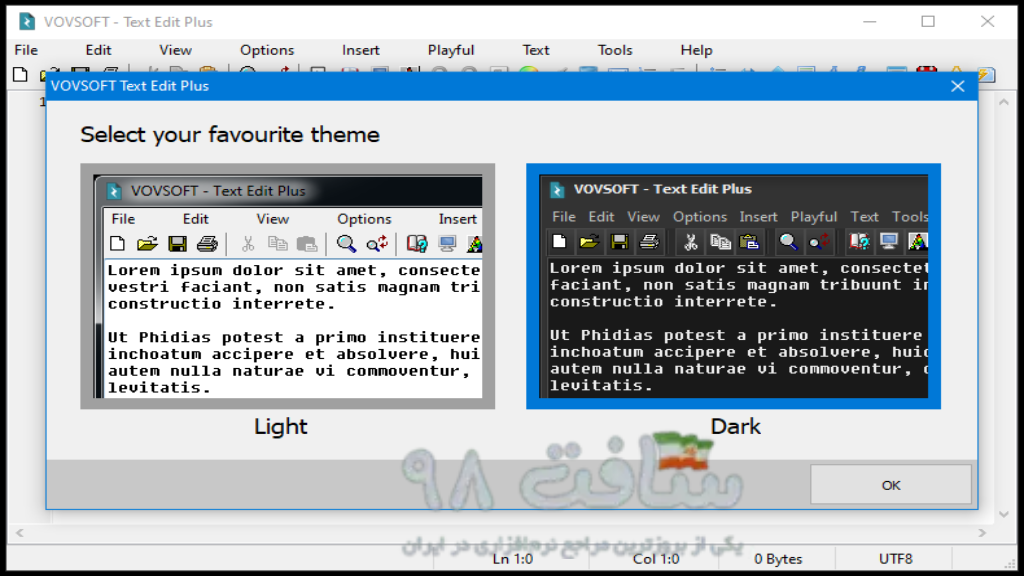Viewport: 1024px width, 576px height.
Task: Click the New file toolbar icon
Action: pos(20,74)
